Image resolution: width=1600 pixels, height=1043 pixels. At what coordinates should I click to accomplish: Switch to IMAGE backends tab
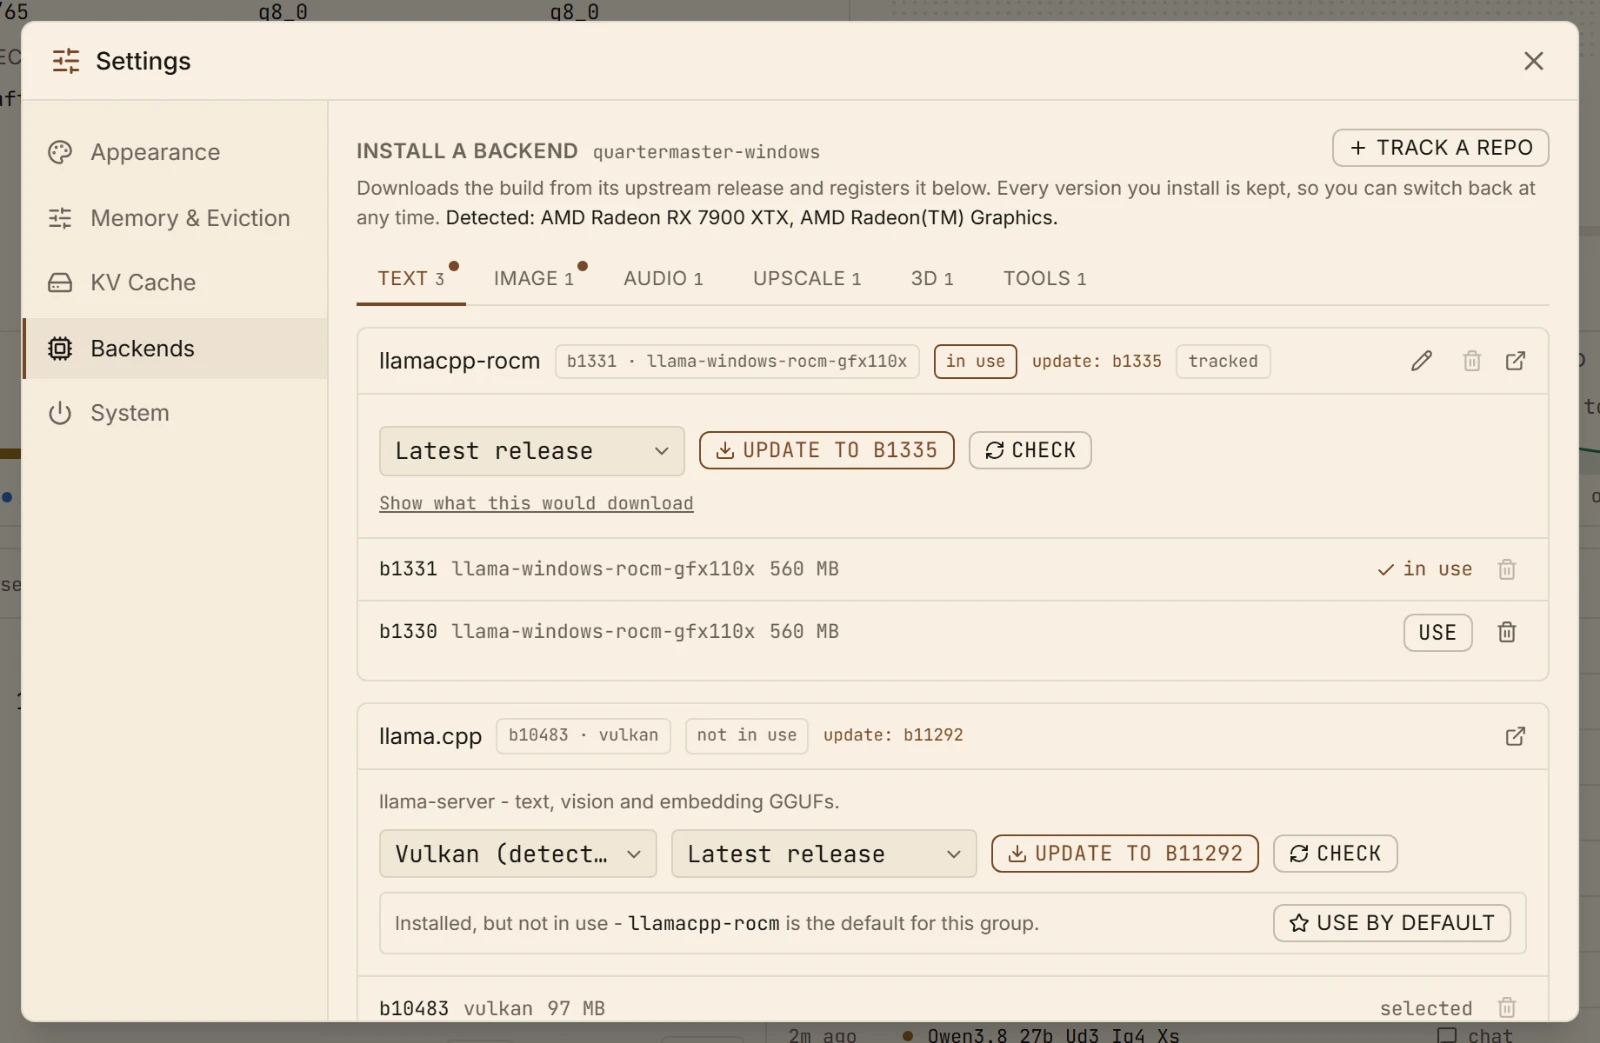(534, 279)
